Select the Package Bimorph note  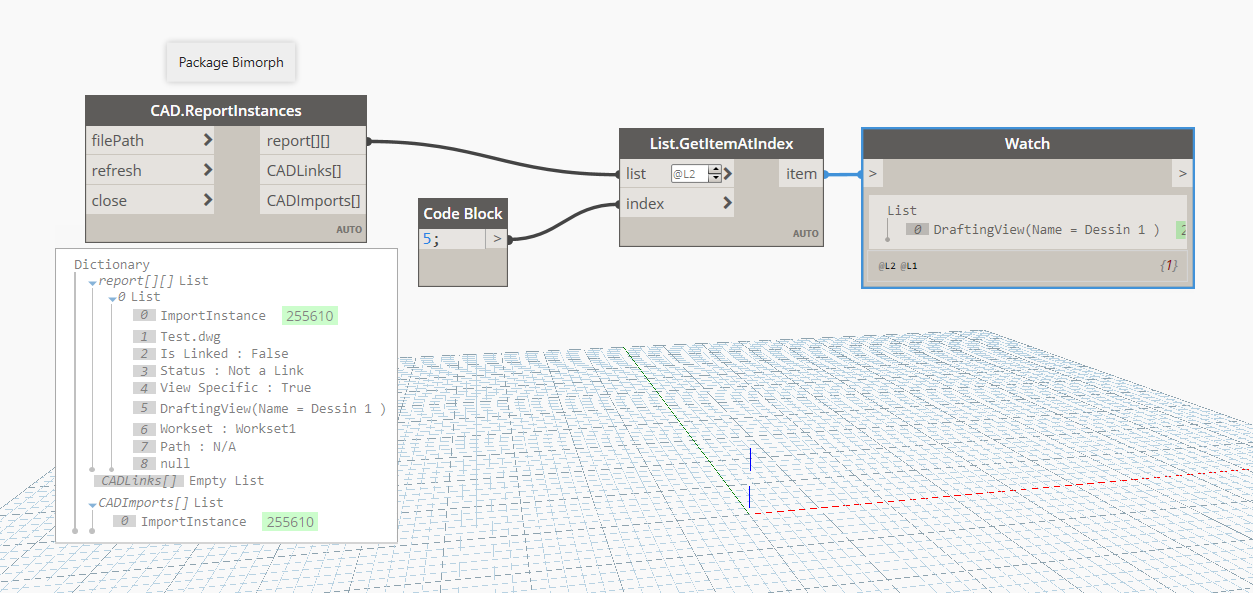click(x=231, y=62)
